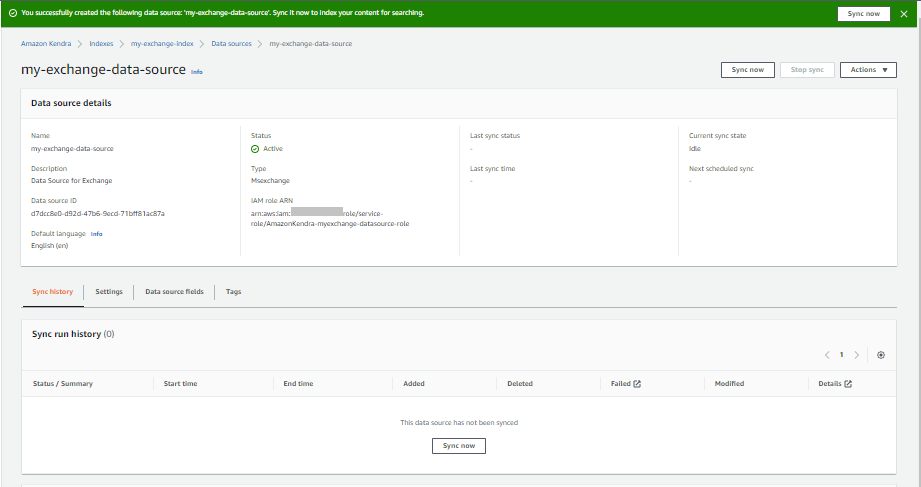The image size is (921, 487).
Task: Click the Deleted column header
Action: (520, 384)
